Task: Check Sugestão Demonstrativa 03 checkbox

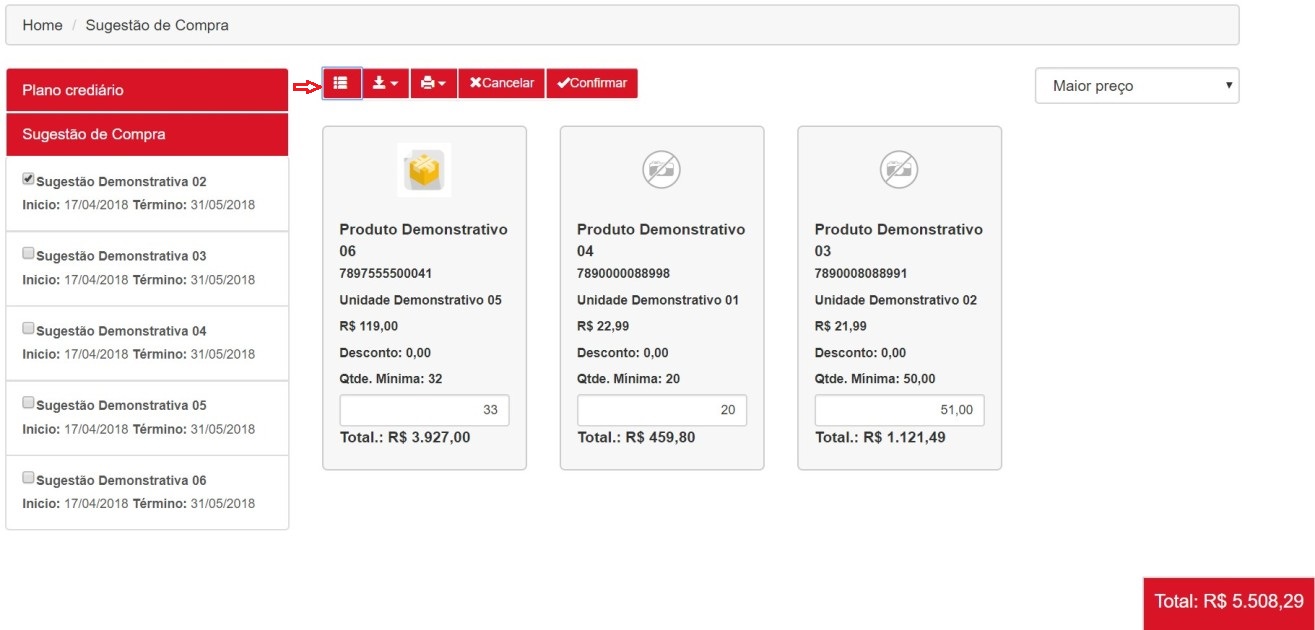Action: (x=28, y=253)
